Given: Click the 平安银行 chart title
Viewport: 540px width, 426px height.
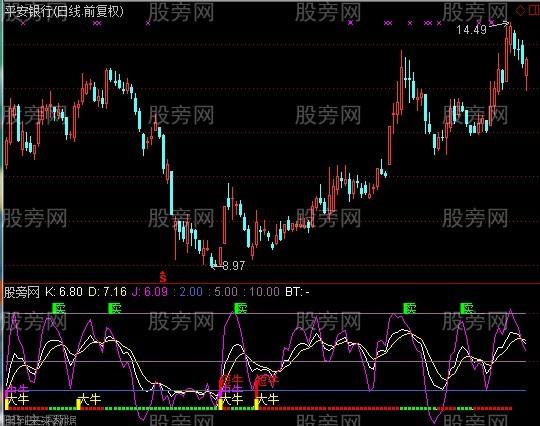Looking at the screenshot, I should click(29, 11).
